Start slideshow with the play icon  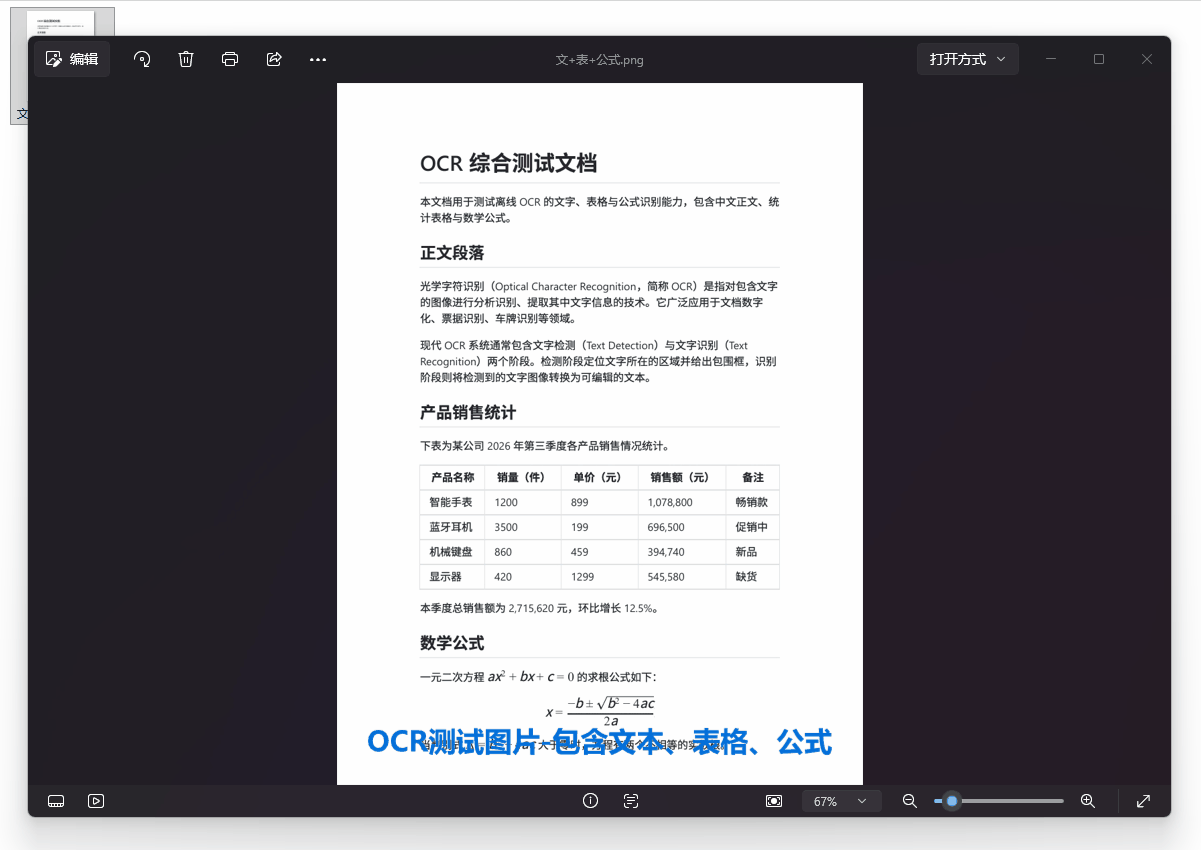96,801
